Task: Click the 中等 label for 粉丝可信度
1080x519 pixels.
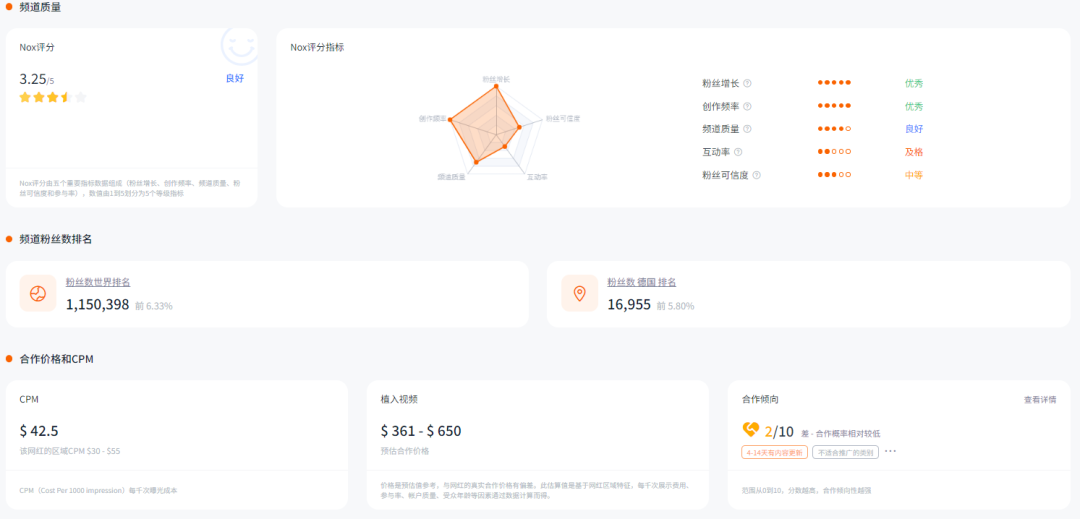Action: pos(914,175)
